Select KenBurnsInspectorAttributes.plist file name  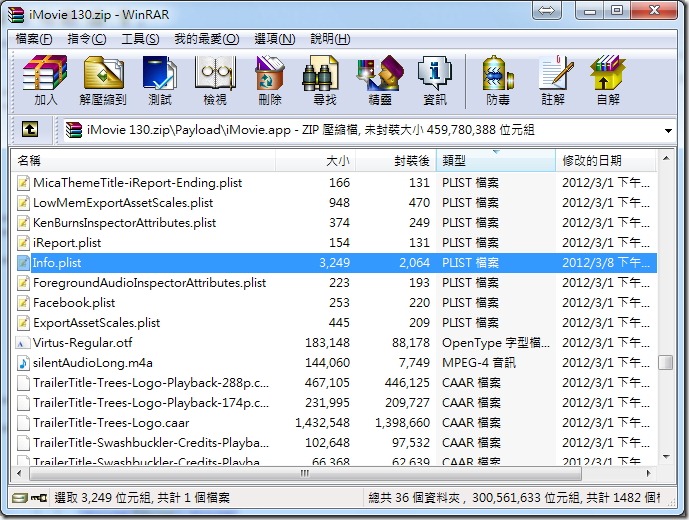[x=124, y=223]
